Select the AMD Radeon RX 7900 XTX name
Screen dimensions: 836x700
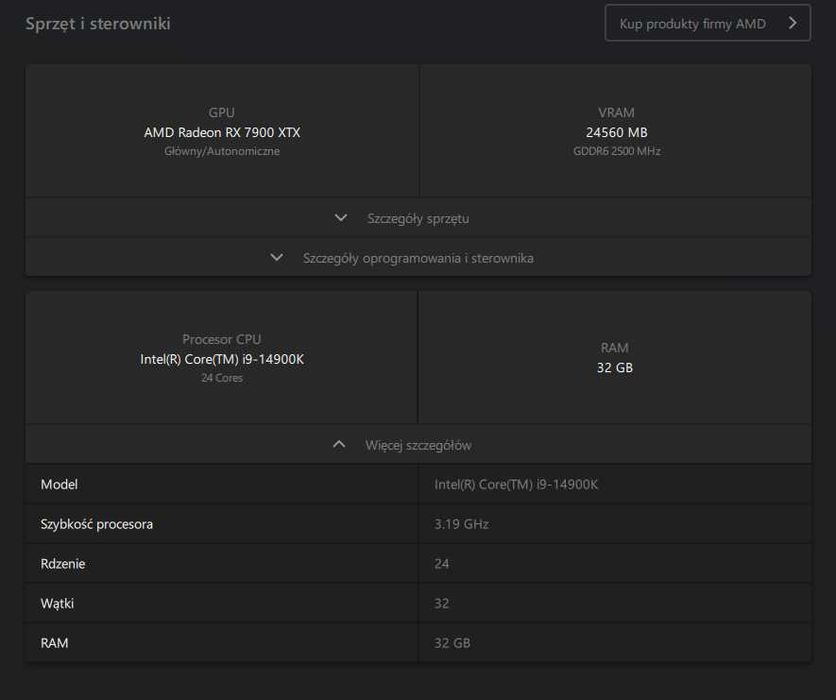coord(222,132)
